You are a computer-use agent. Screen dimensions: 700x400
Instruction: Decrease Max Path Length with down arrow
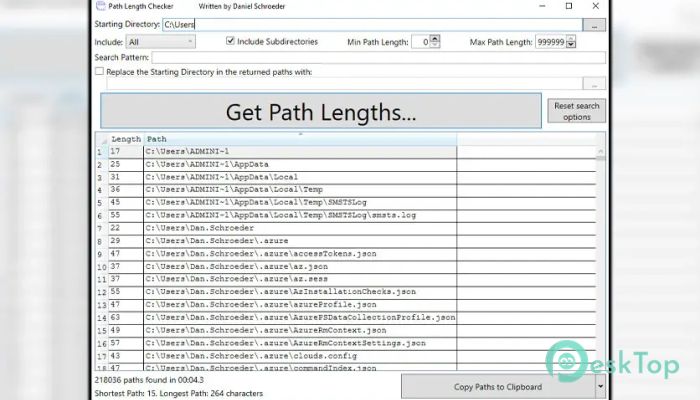click(x=571, y=45)
